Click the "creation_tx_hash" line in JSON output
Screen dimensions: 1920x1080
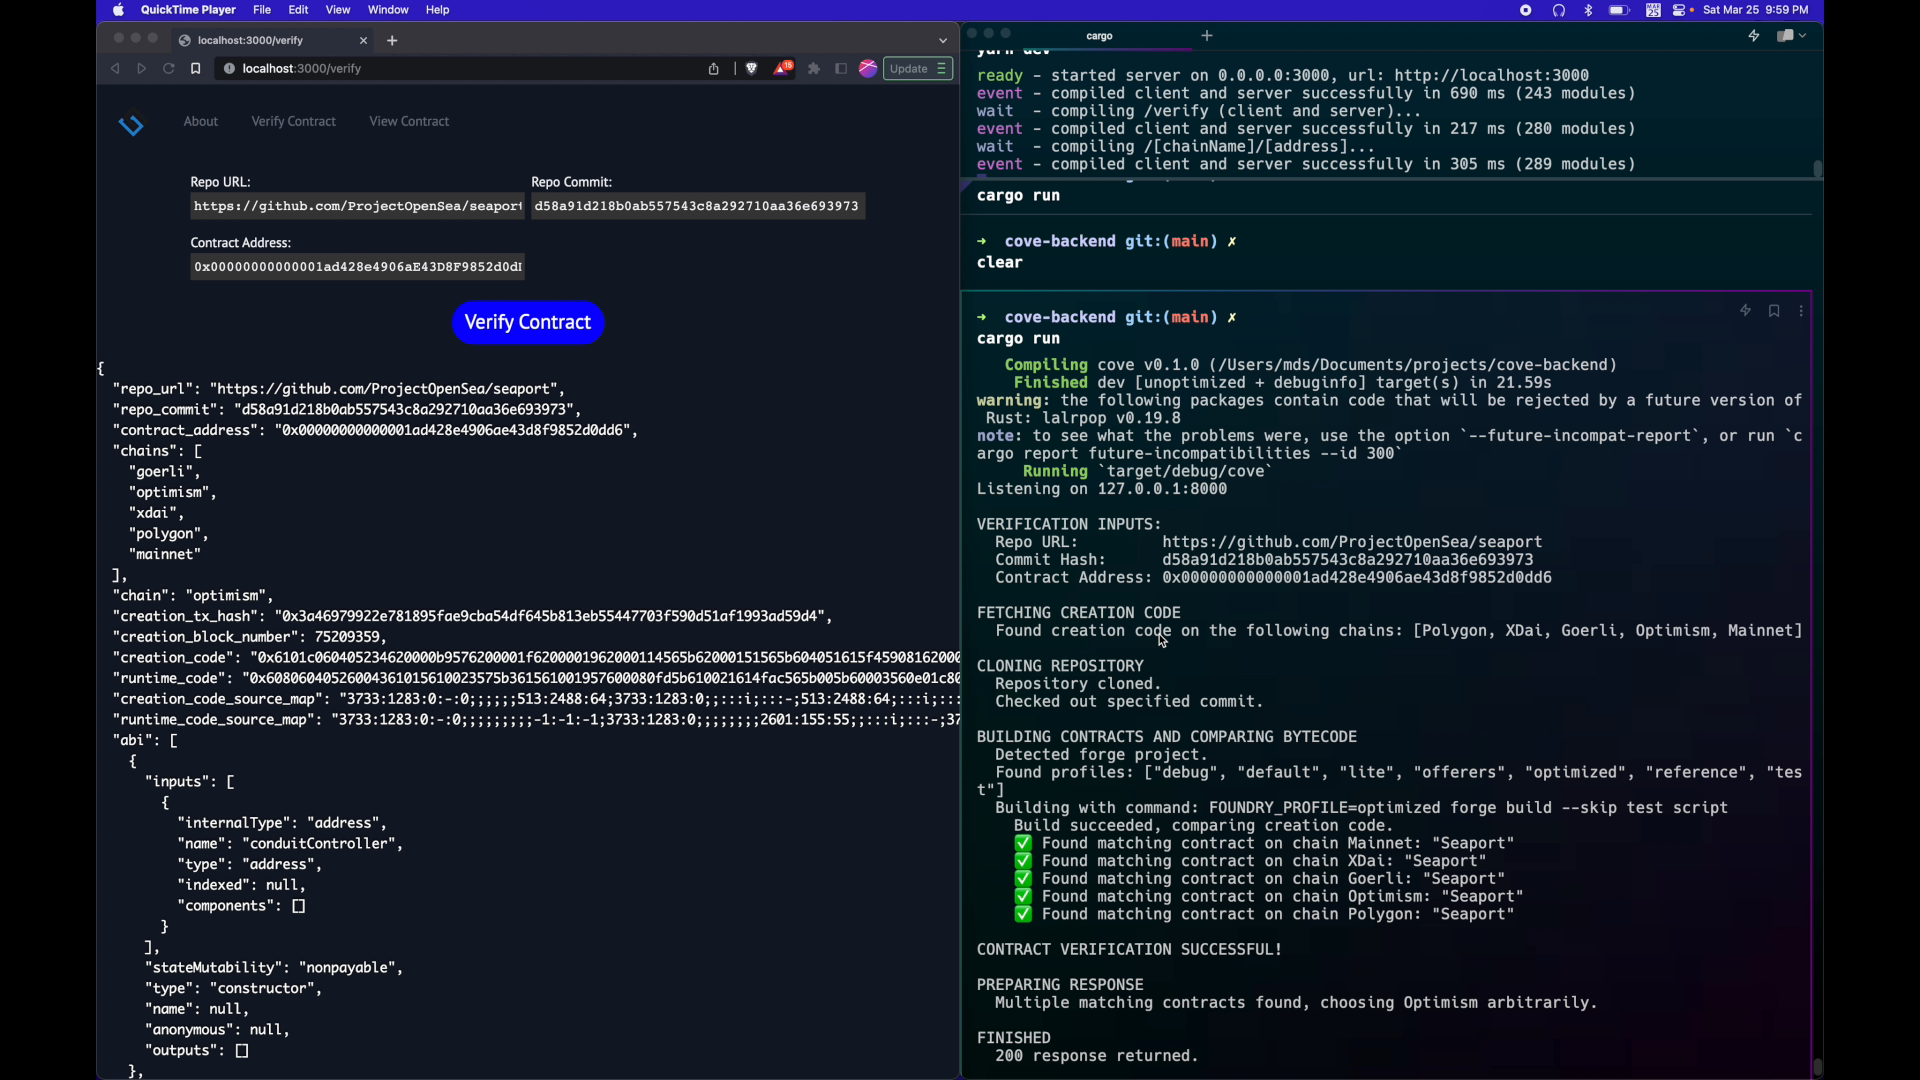[473, 616]
